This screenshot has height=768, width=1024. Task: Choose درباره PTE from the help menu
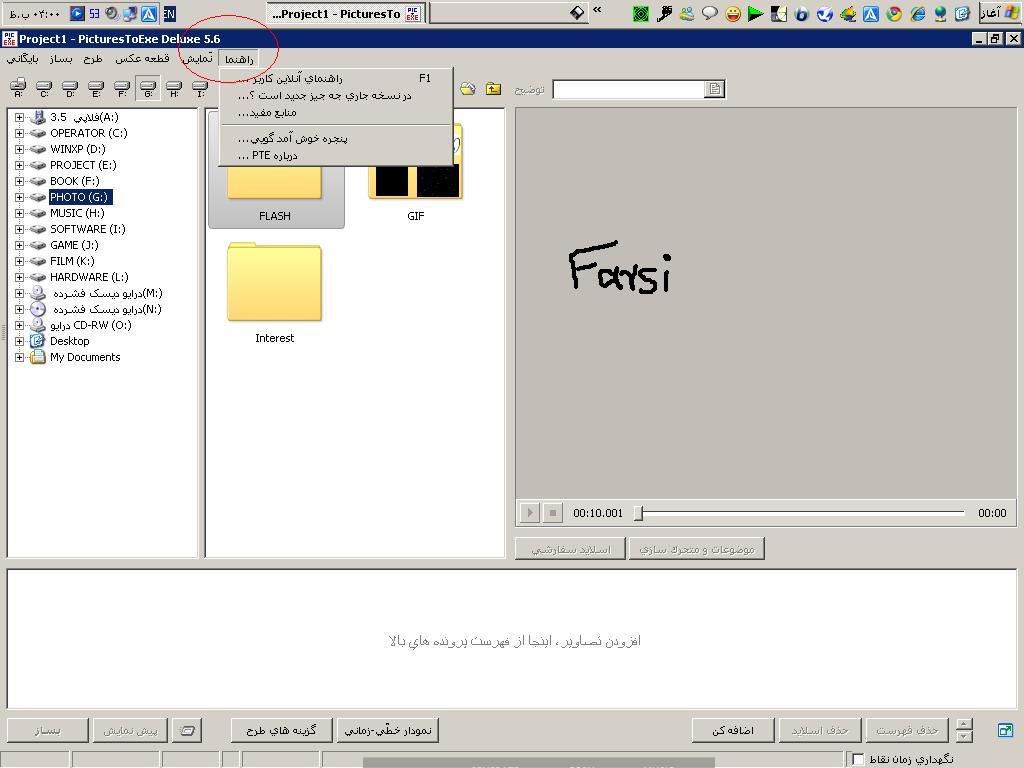coord(268,156)
